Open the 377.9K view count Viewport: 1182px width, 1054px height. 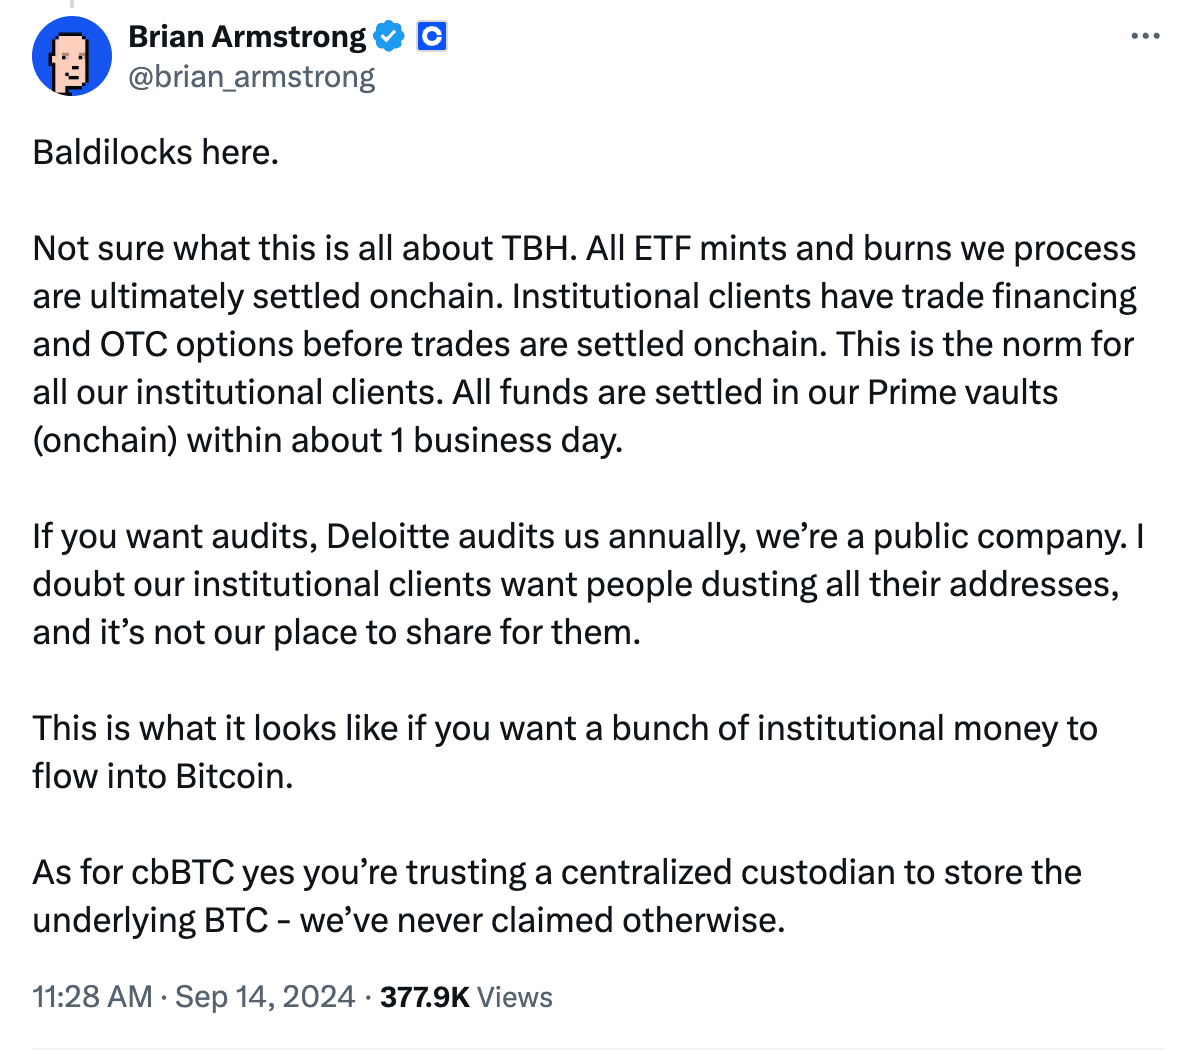click(x=424, y=997)
